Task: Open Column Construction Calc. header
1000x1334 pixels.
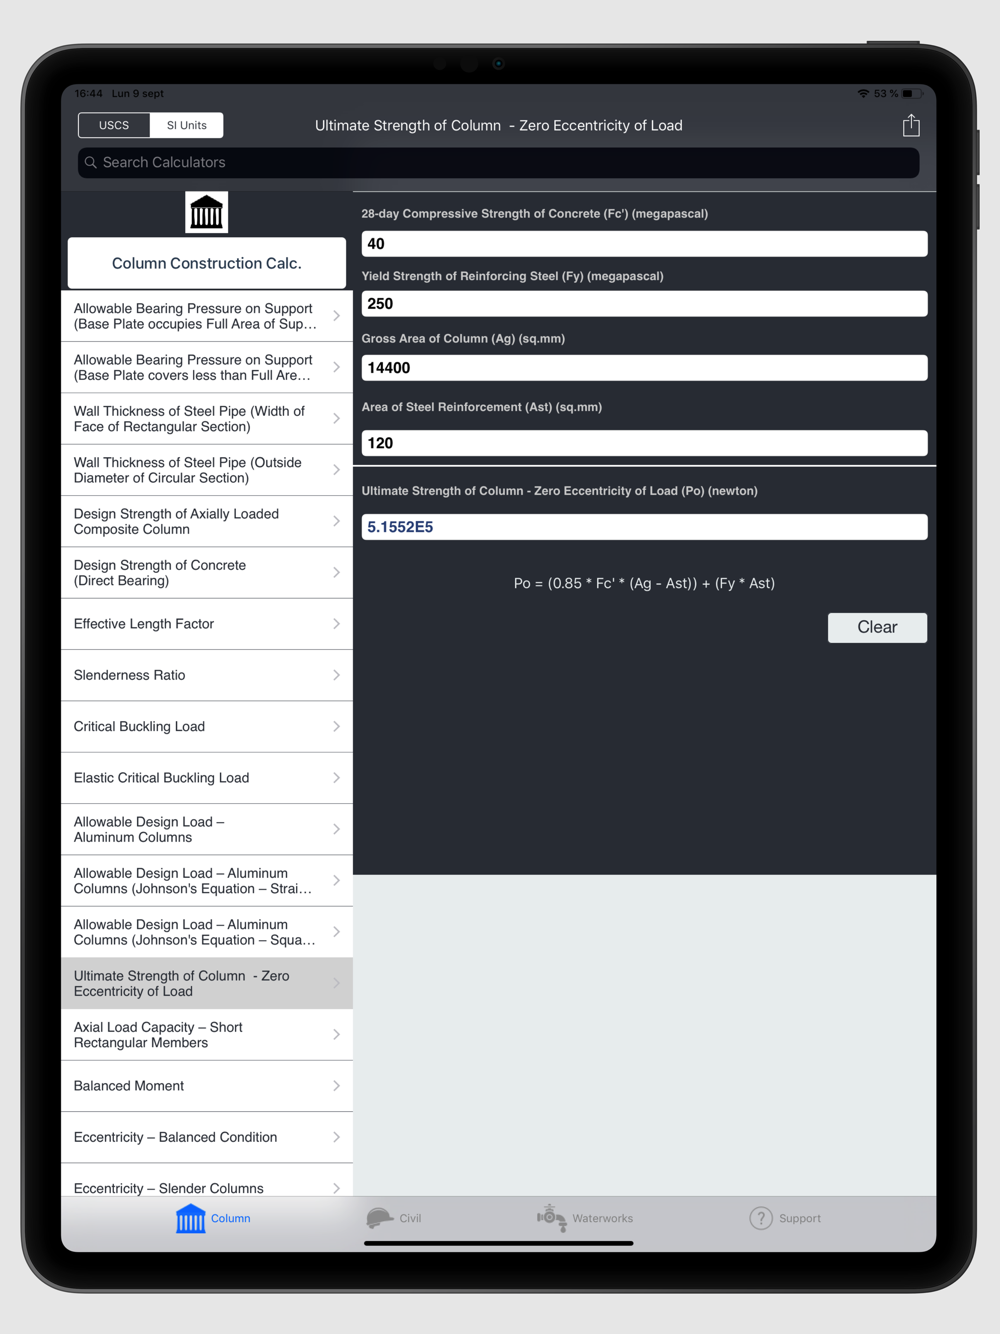Action: click(x=207, y=263)
